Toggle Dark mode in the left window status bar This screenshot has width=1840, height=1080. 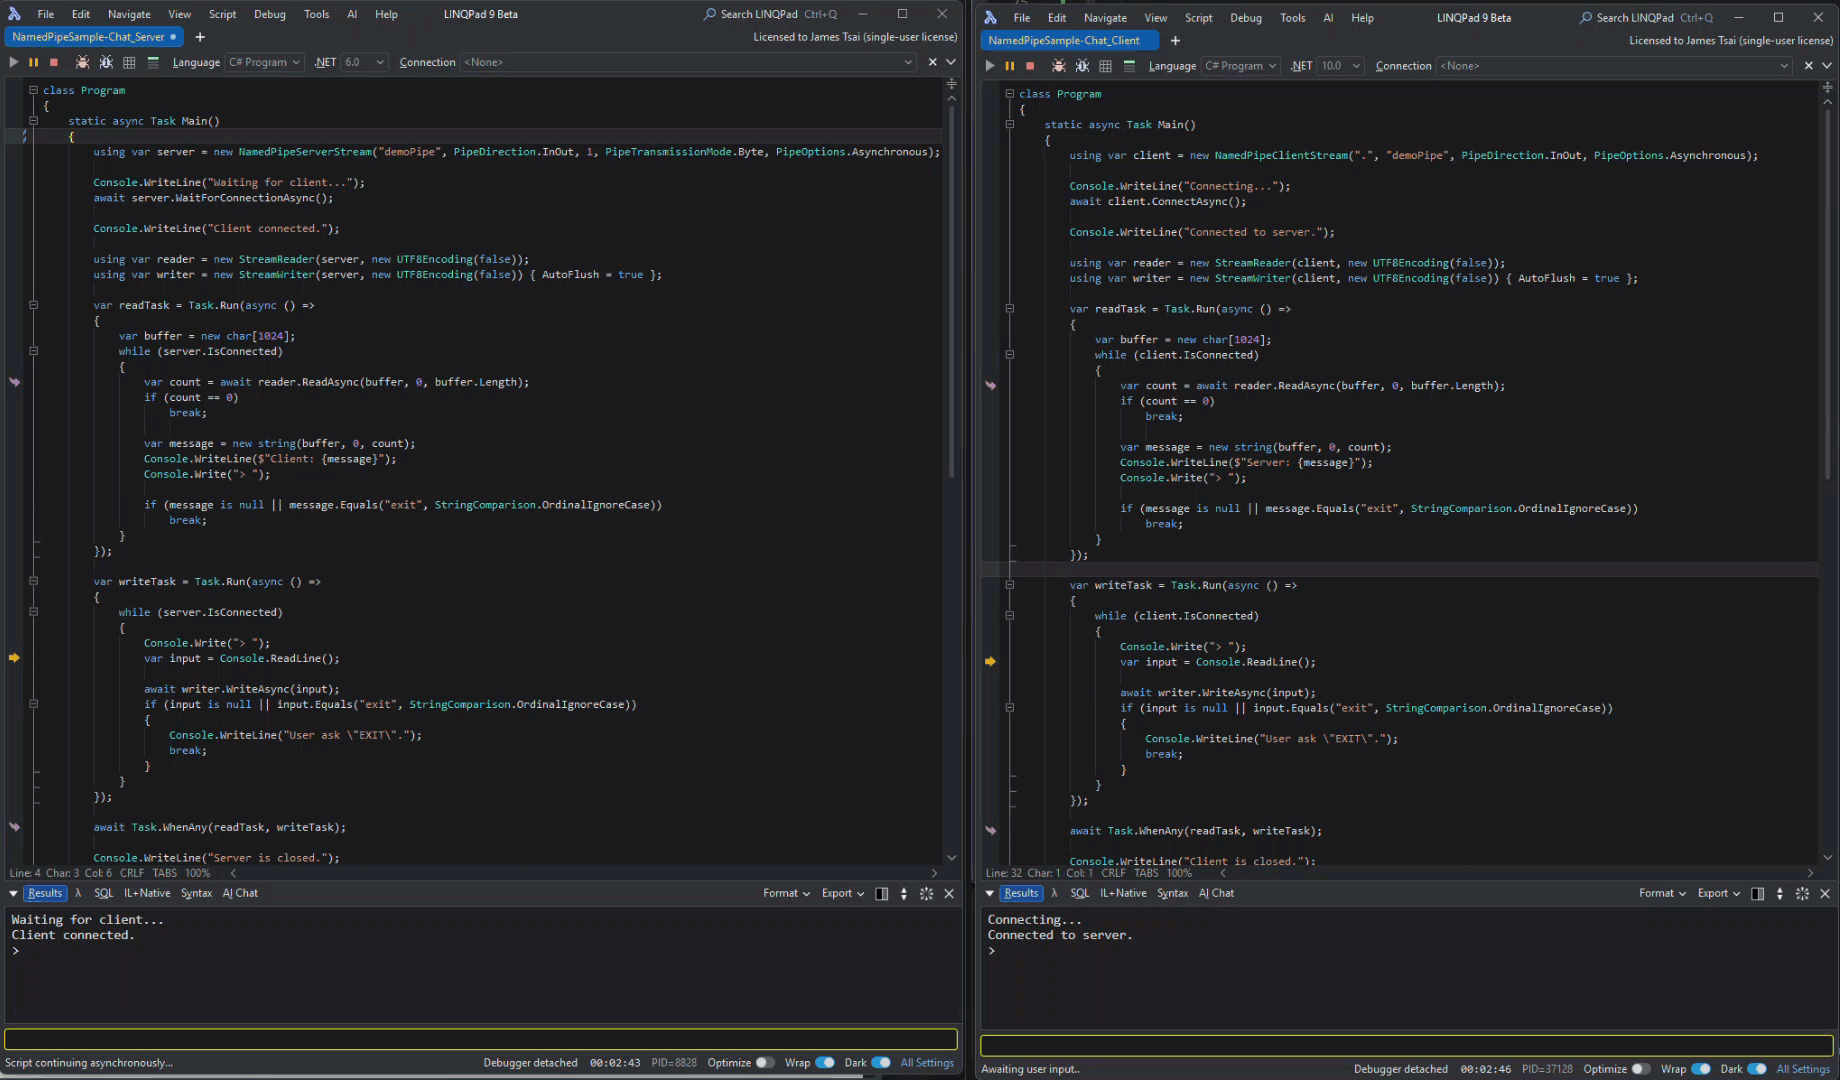click(880, 1063)
